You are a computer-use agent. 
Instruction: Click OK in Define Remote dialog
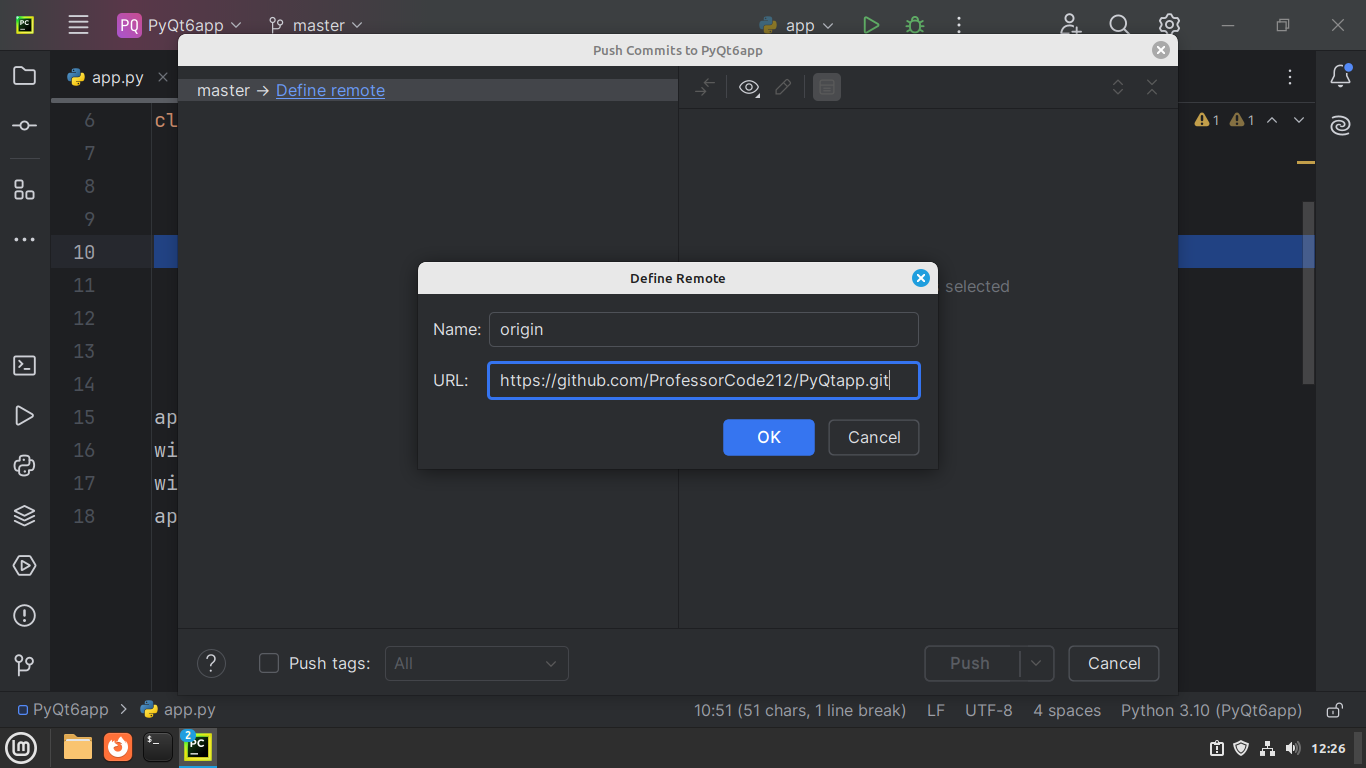(769, 437)
